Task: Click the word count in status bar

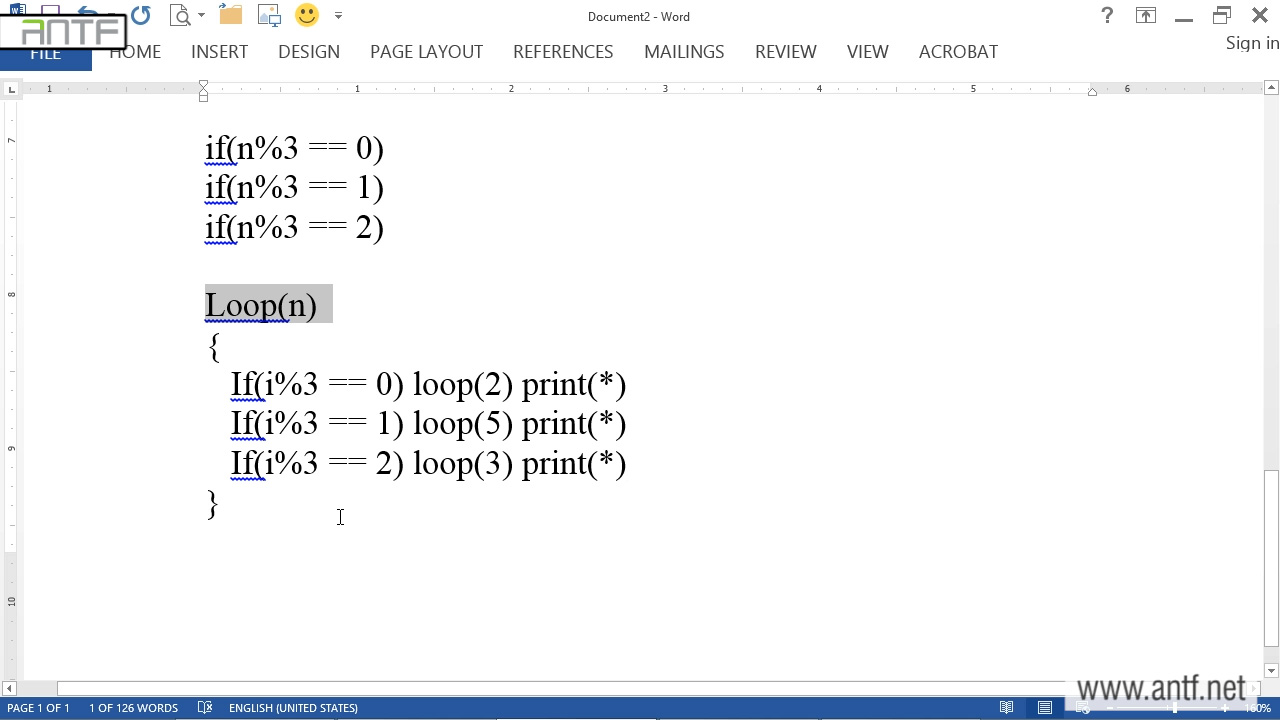Action: pos(133,708)
